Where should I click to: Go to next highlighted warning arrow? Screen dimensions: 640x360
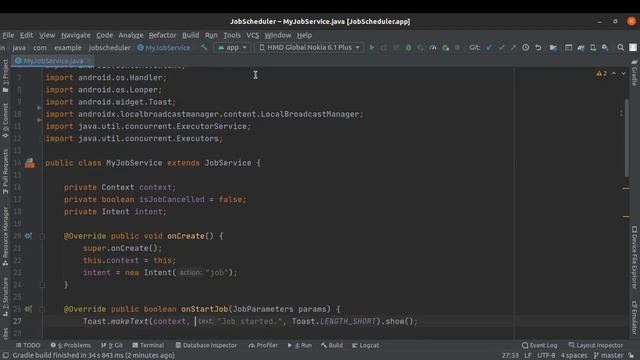623,73
